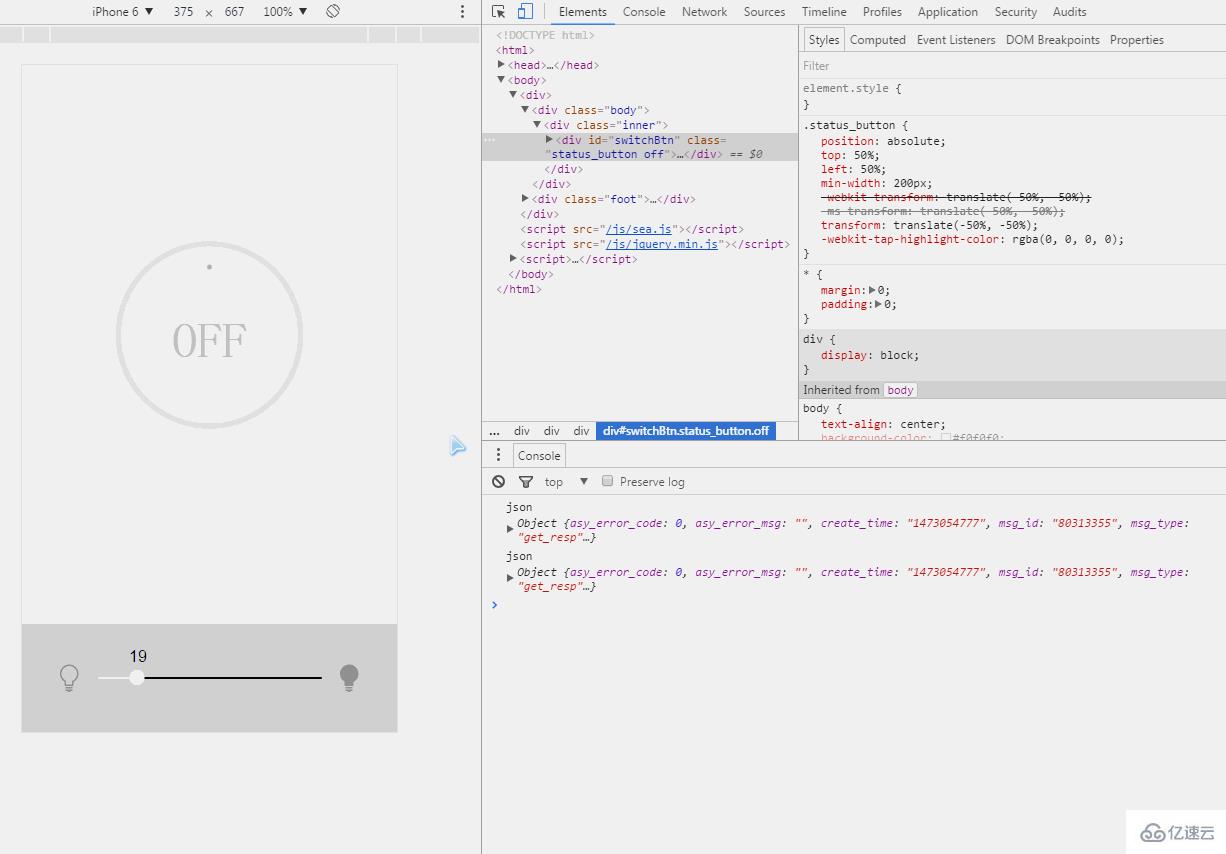1226x854 pixels.
Task: Expand the switchBtn div node
Action: tap(549, 139)
